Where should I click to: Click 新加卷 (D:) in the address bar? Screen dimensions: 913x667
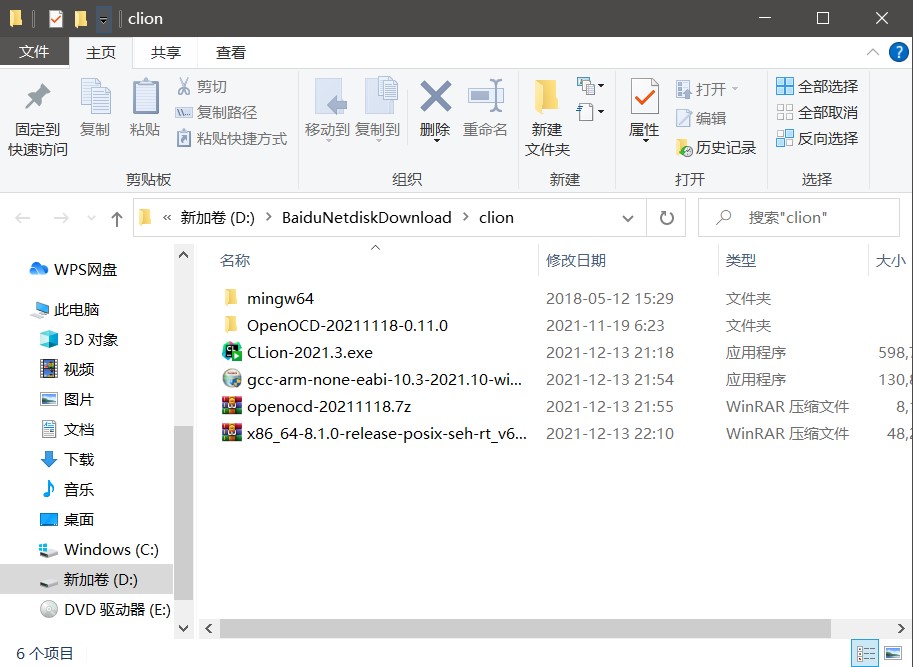(217, 218)
